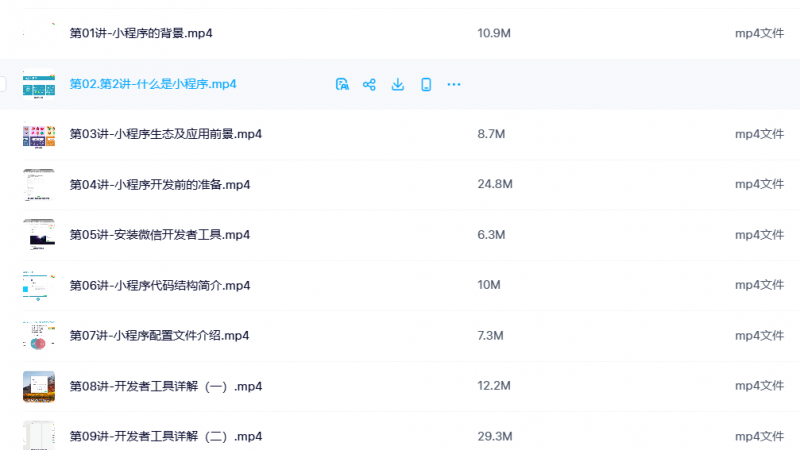Viewport: 800px width, 450px height.
Task: Click the 6.3M size value
Action: (491, 235)
